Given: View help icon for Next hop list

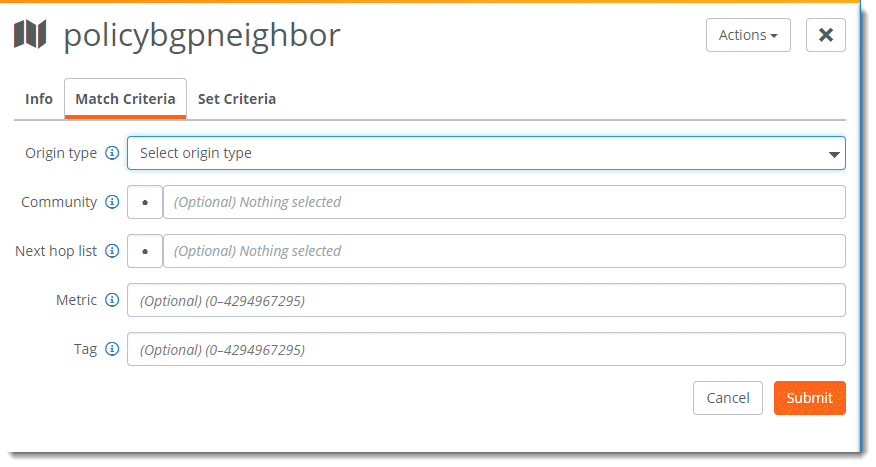Looking at the screenshot, I should tap(112, 251).
